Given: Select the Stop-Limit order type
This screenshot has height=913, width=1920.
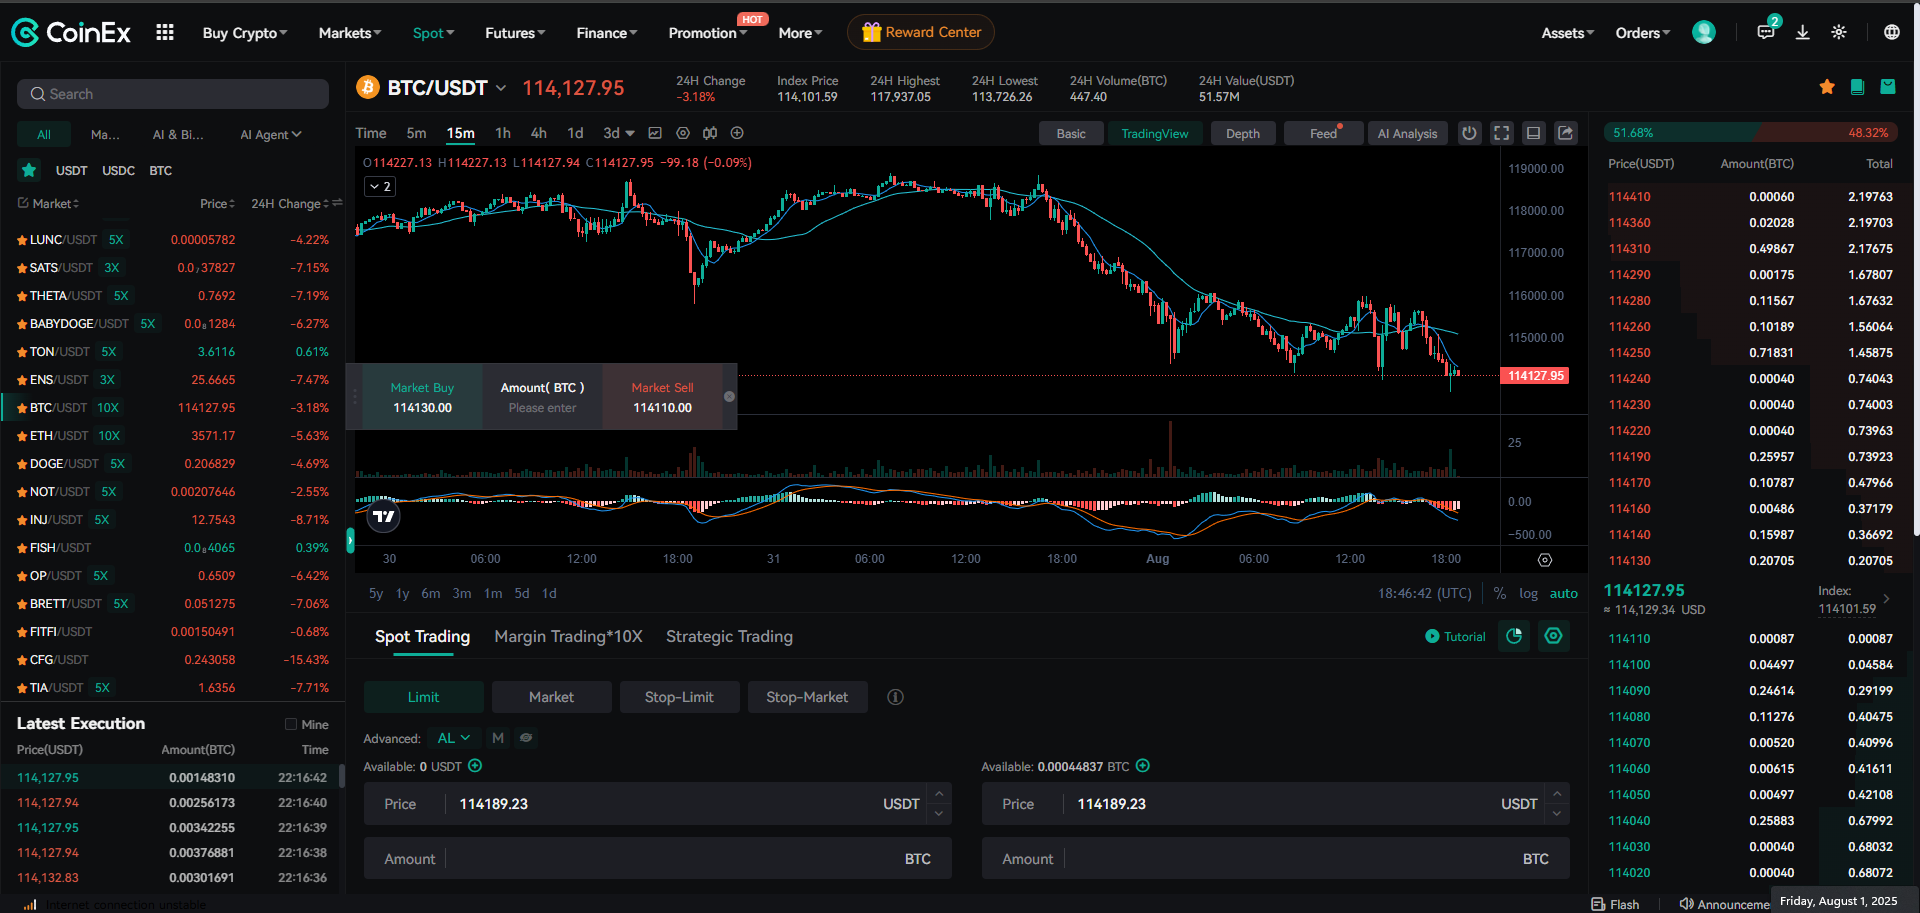Looking at the screenshot, I should pos(679,697).
